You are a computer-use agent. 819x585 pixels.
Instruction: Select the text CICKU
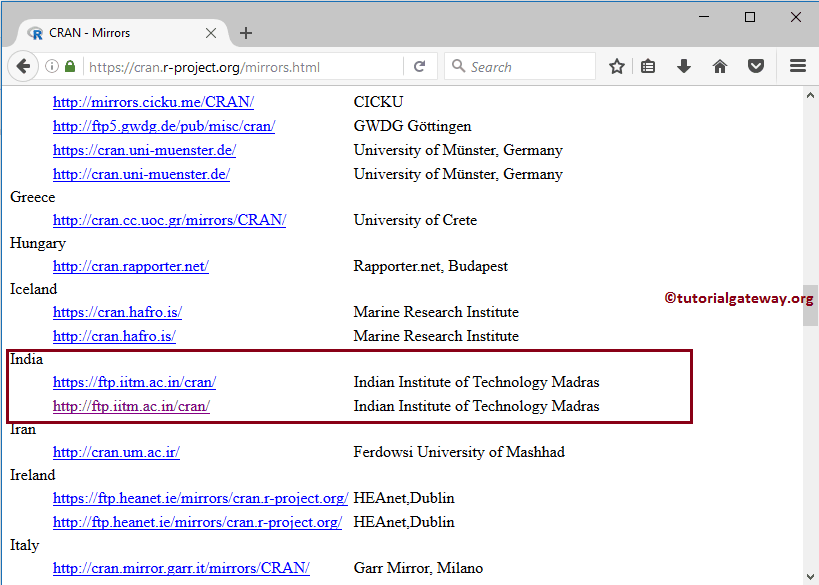coord(378,102)
